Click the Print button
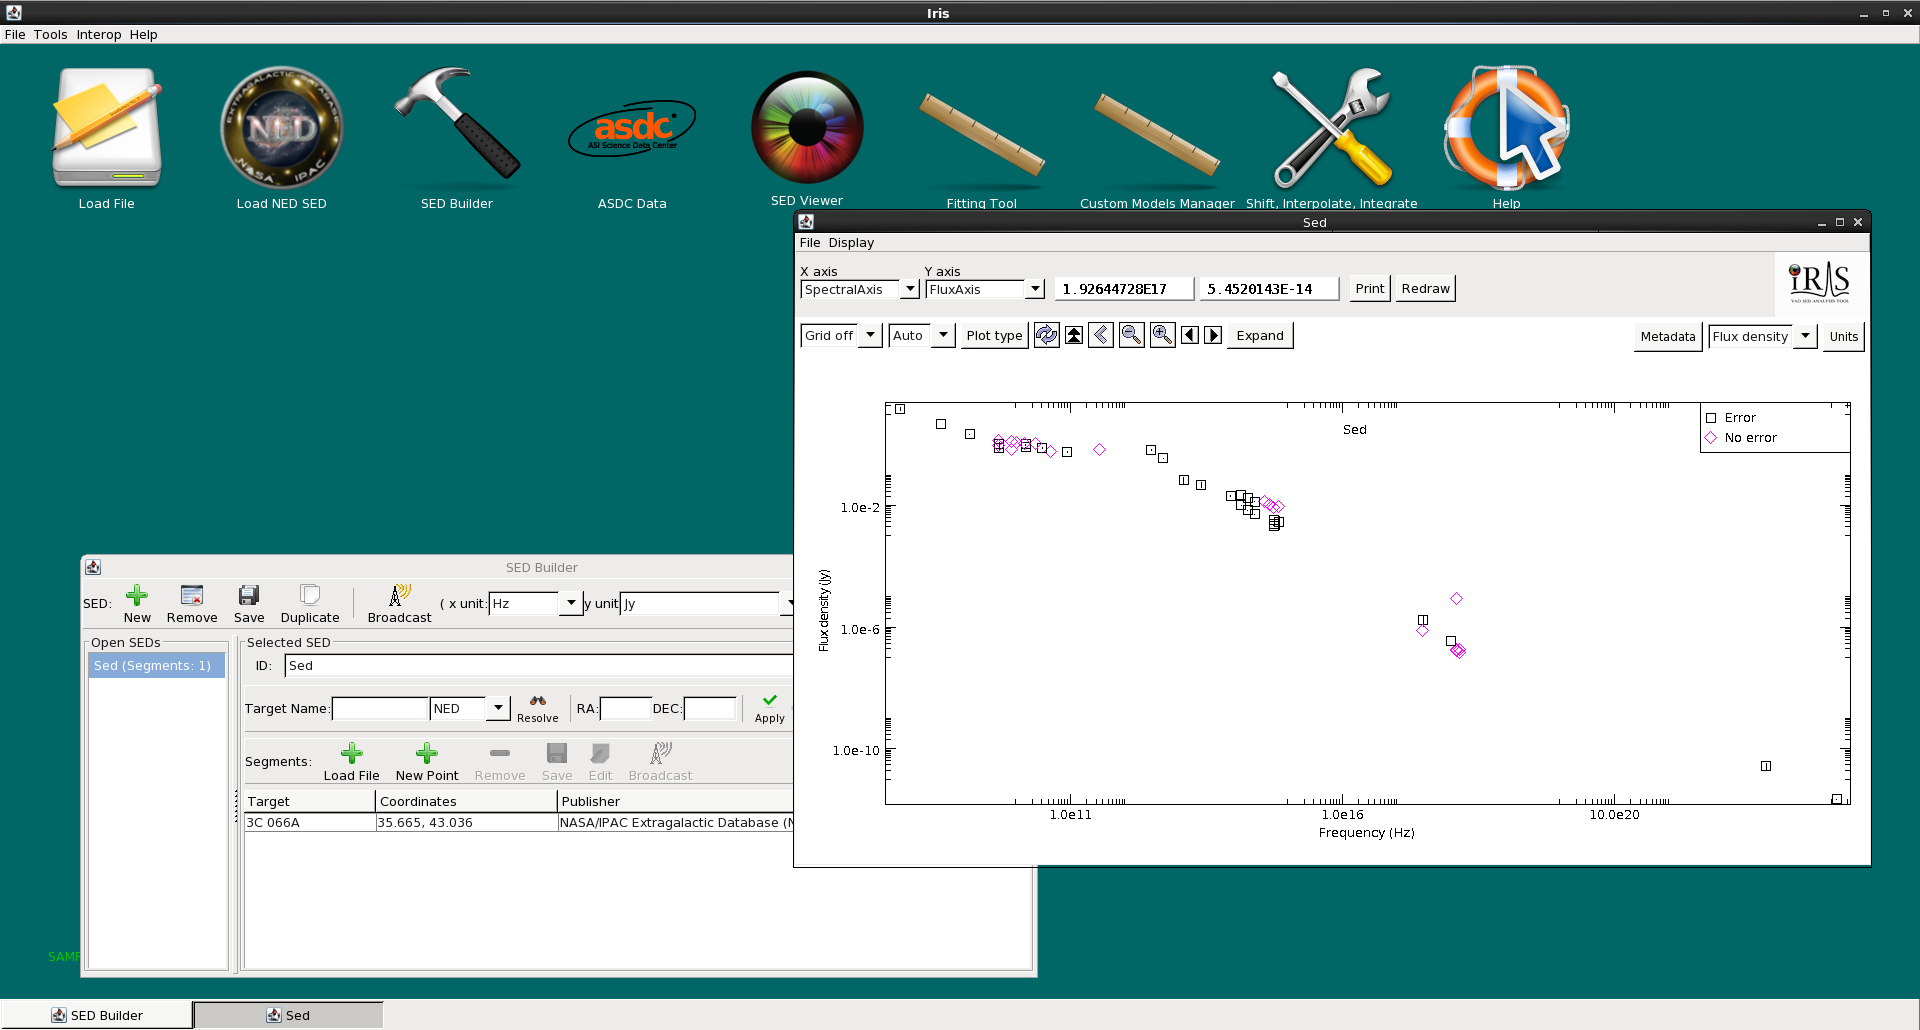 (1370, 289)
